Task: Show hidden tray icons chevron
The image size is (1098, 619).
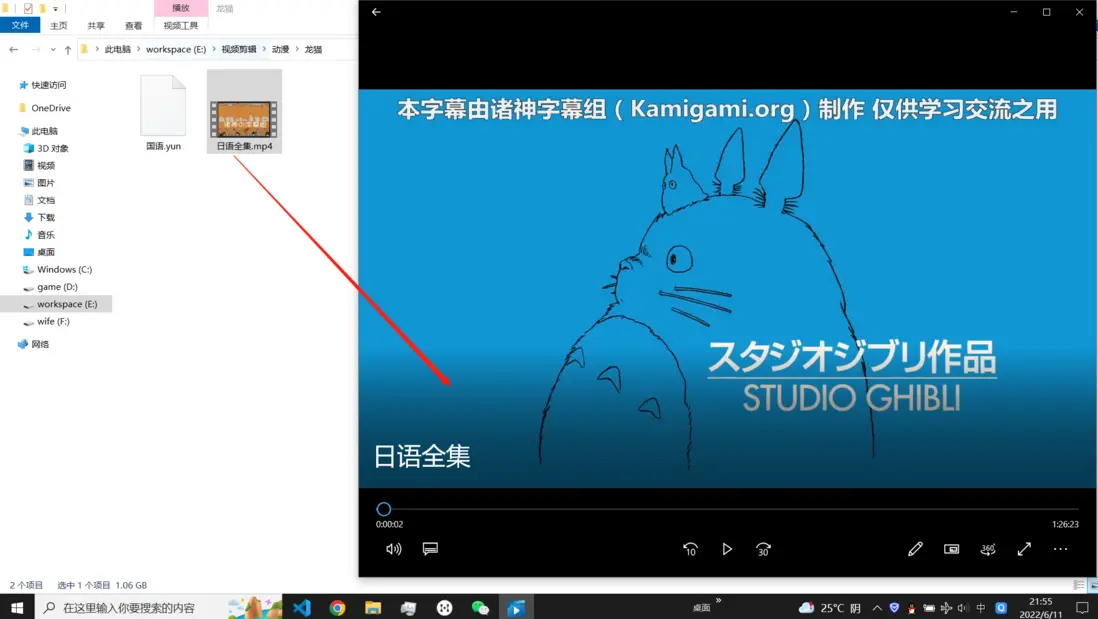Action: pos(877,608)
